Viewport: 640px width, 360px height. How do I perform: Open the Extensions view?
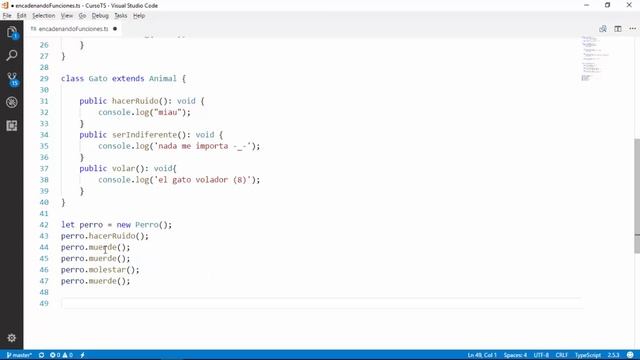coord(12,125)
